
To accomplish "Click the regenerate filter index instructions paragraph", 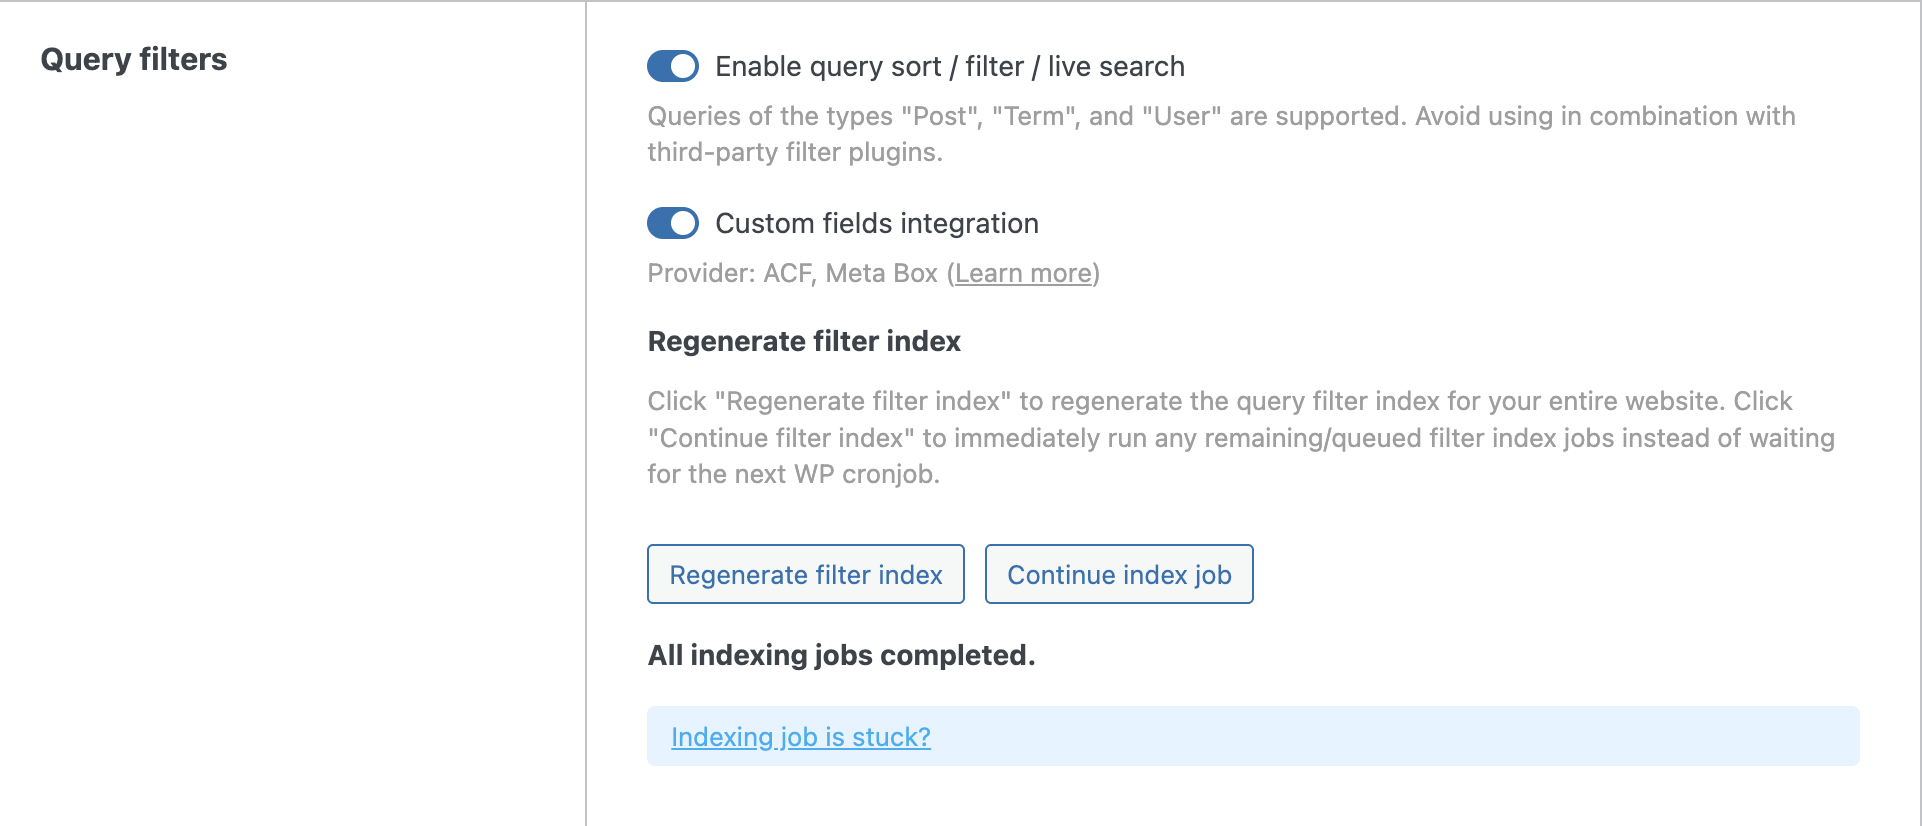I will tap(1240, 437).
